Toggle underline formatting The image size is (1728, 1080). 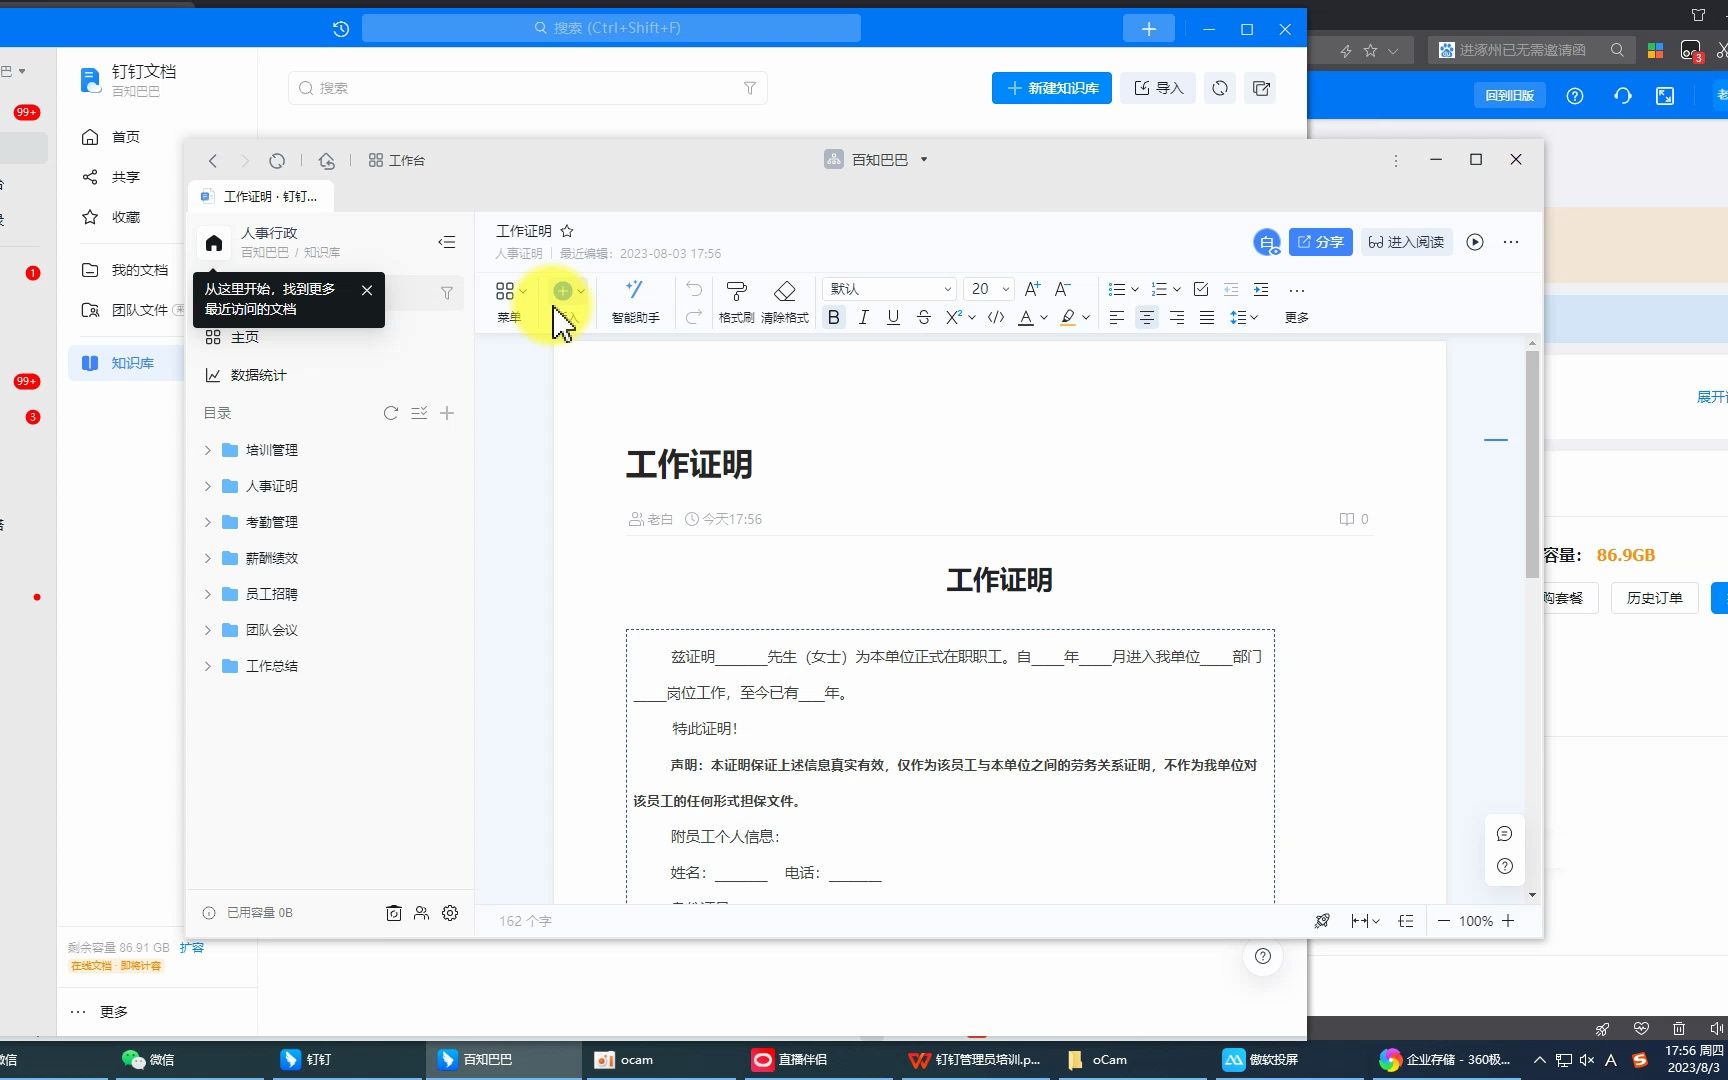894,317
